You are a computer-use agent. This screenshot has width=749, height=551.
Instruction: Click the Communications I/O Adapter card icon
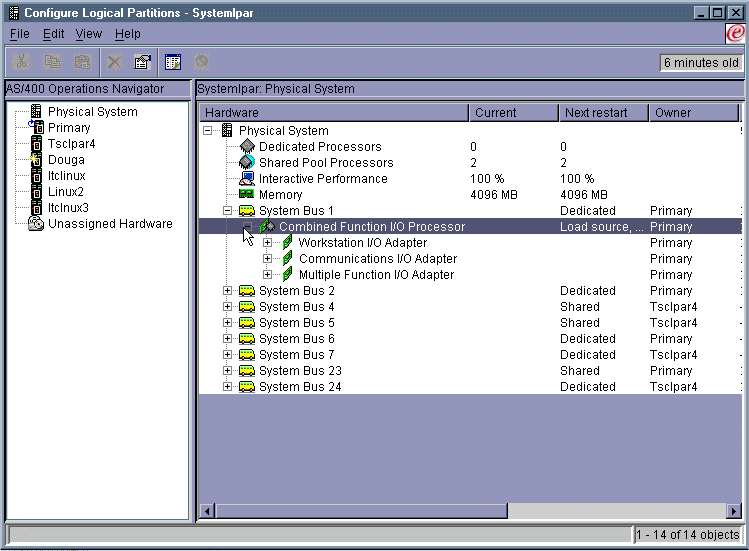point(288,259)
